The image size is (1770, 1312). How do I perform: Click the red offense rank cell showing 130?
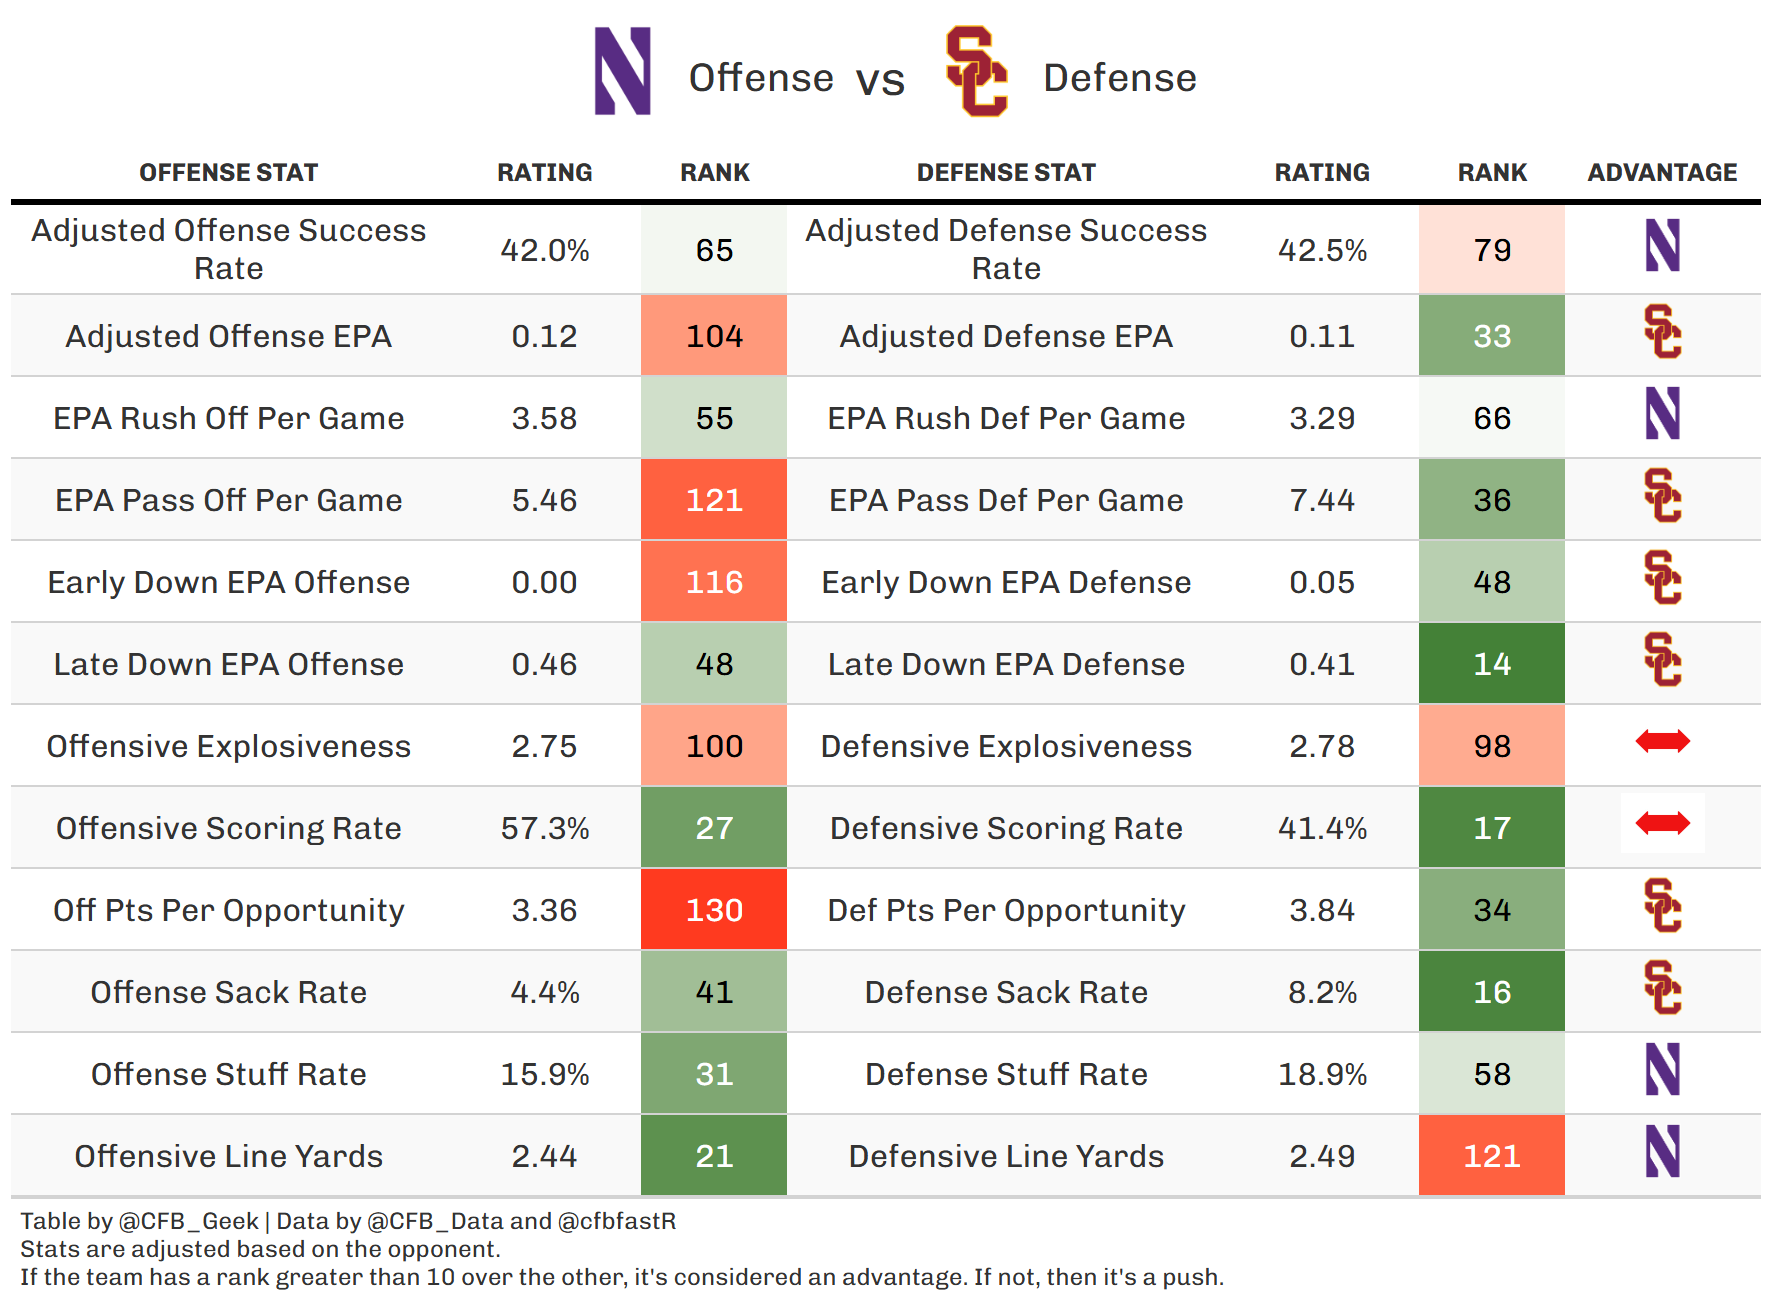click(714, 910)
